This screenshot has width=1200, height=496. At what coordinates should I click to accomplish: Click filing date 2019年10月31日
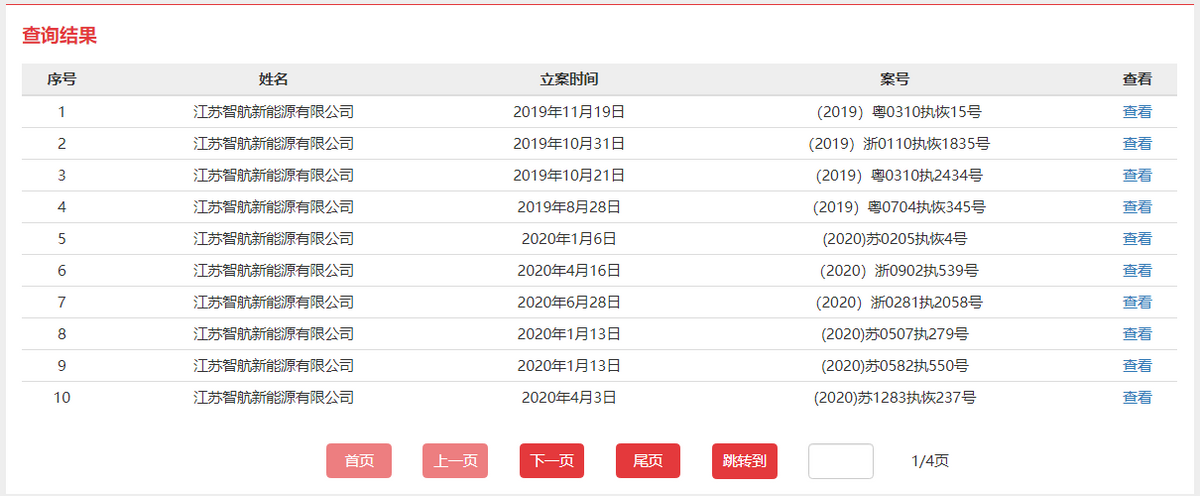[569, 144]
